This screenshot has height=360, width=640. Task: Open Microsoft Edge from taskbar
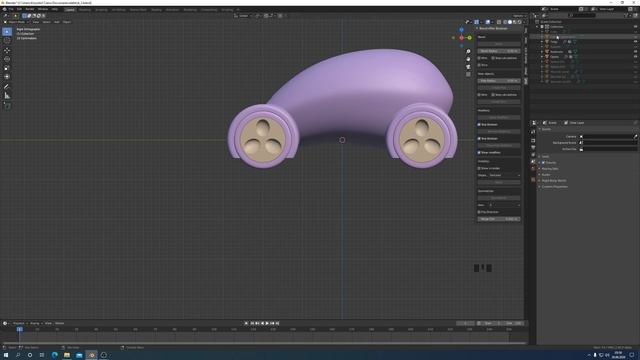click(55, 355)
